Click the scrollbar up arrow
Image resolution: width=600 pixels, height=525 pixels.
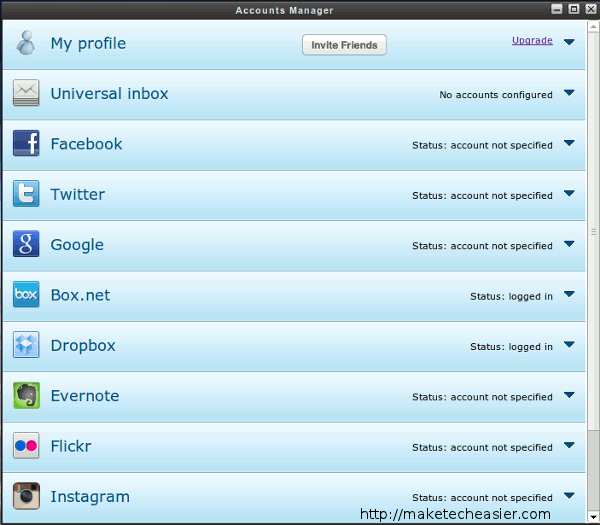click(593, 26)
